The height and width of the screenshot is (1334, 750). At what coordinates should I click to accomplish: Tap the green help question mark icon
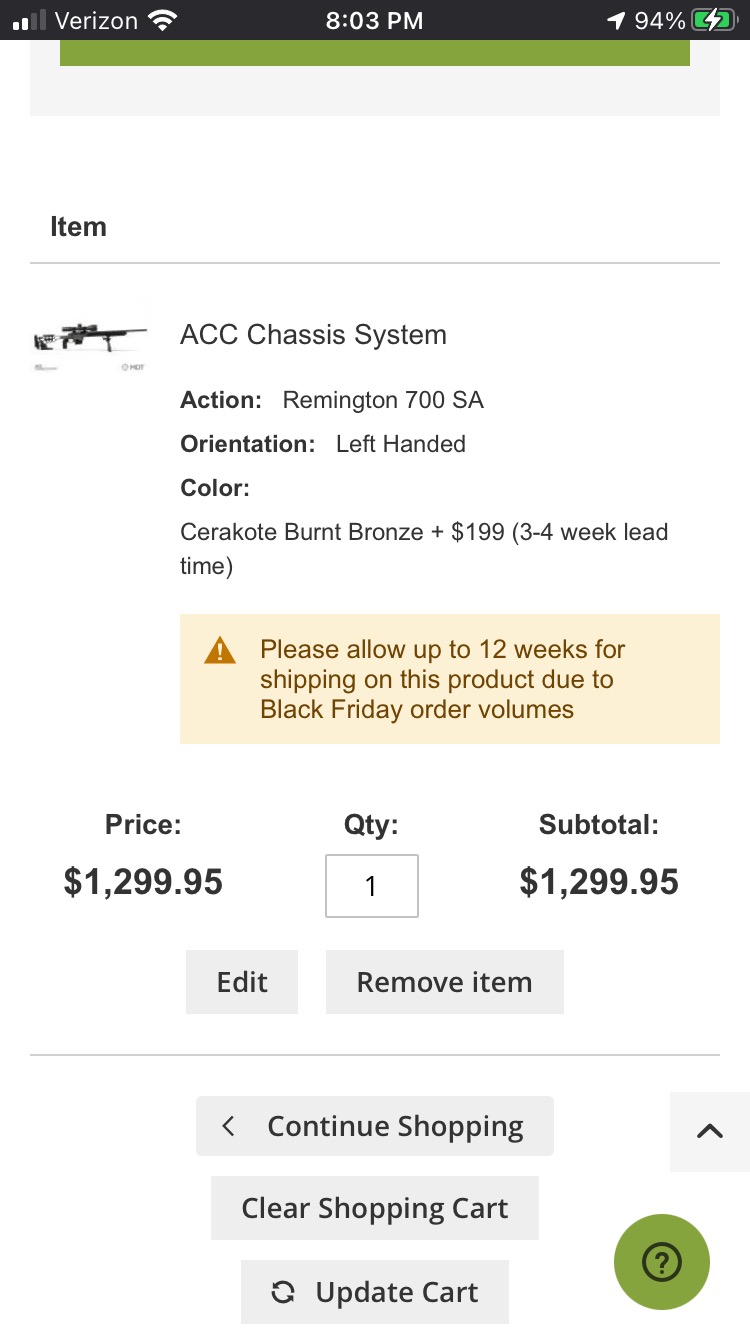662,1263
